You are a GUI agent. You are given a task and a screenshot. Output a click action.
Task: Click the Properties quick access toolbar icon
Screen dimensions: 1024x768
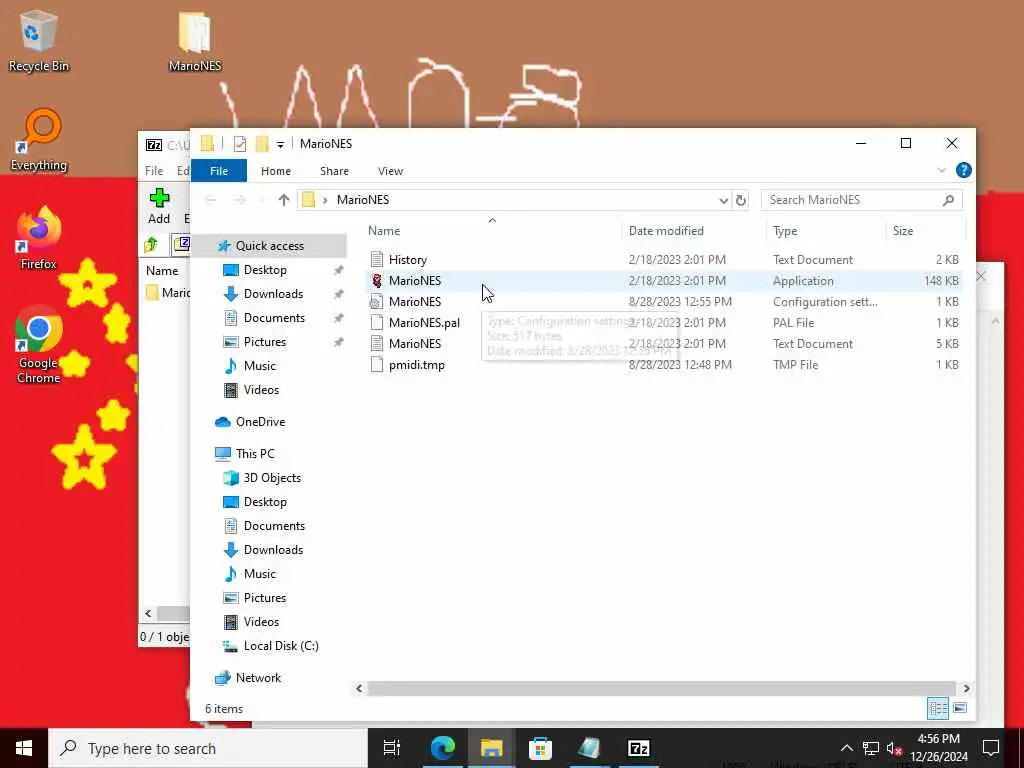point(240,144)
